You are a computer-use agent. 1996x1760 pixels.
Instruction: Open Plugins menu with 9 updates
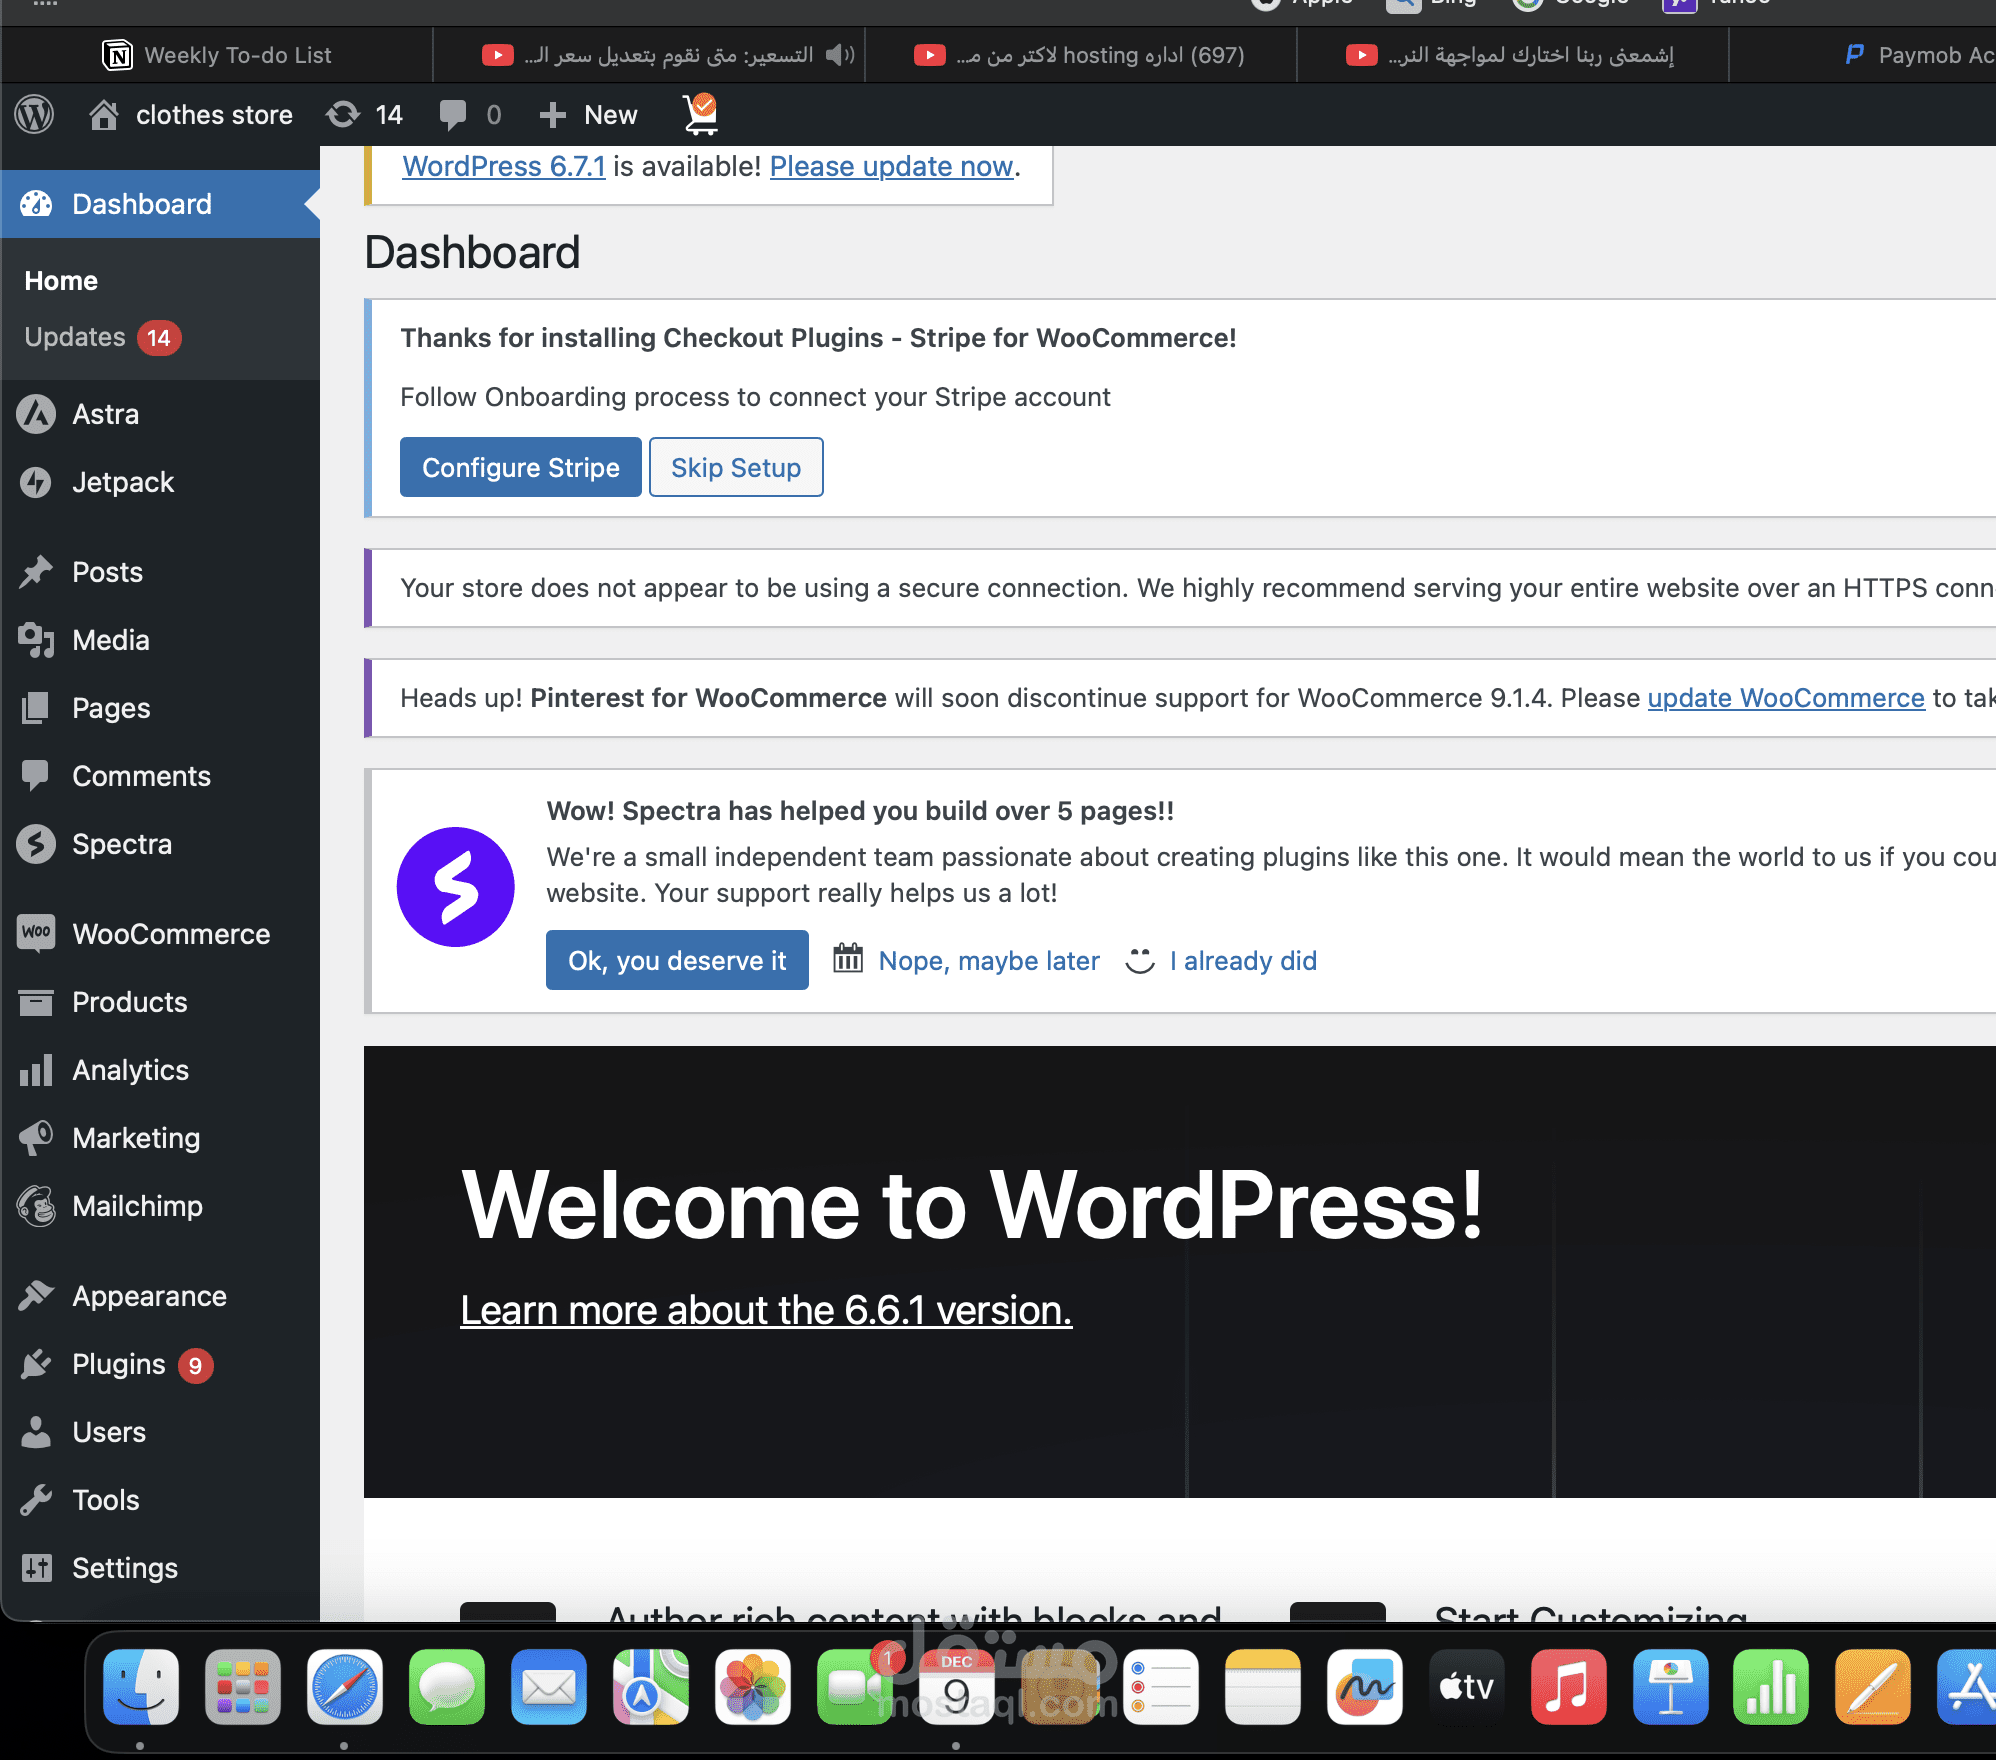119,1364
